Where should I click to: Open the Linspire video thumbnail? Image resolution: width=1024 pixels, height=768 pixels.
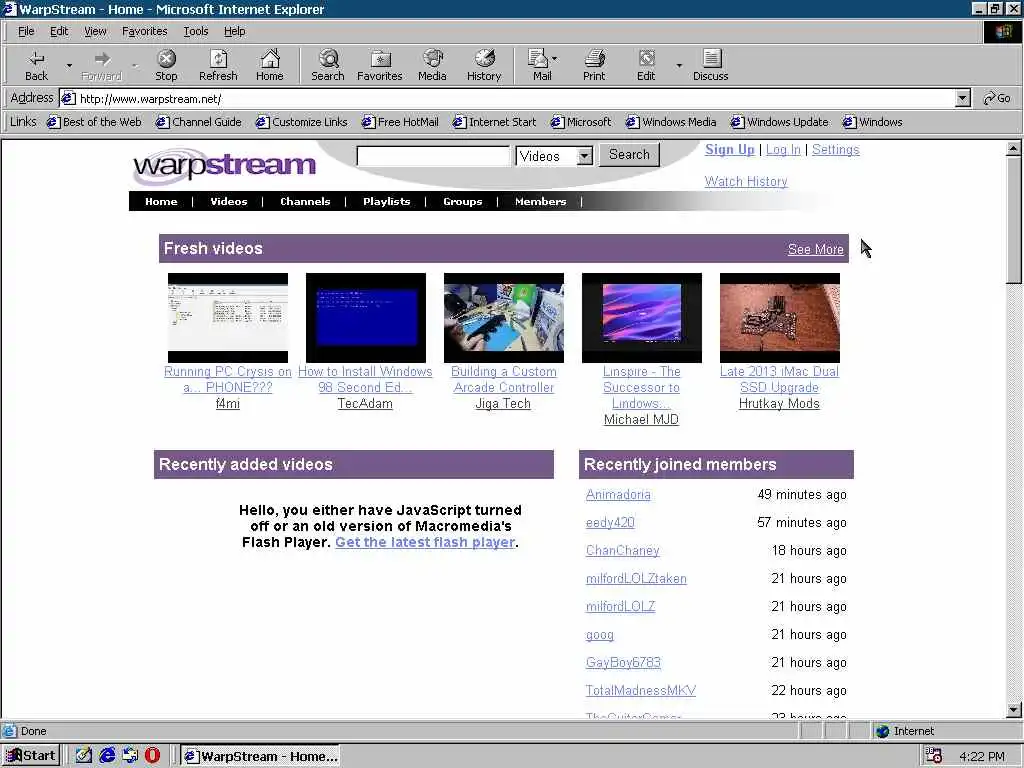tap(642, 317)
